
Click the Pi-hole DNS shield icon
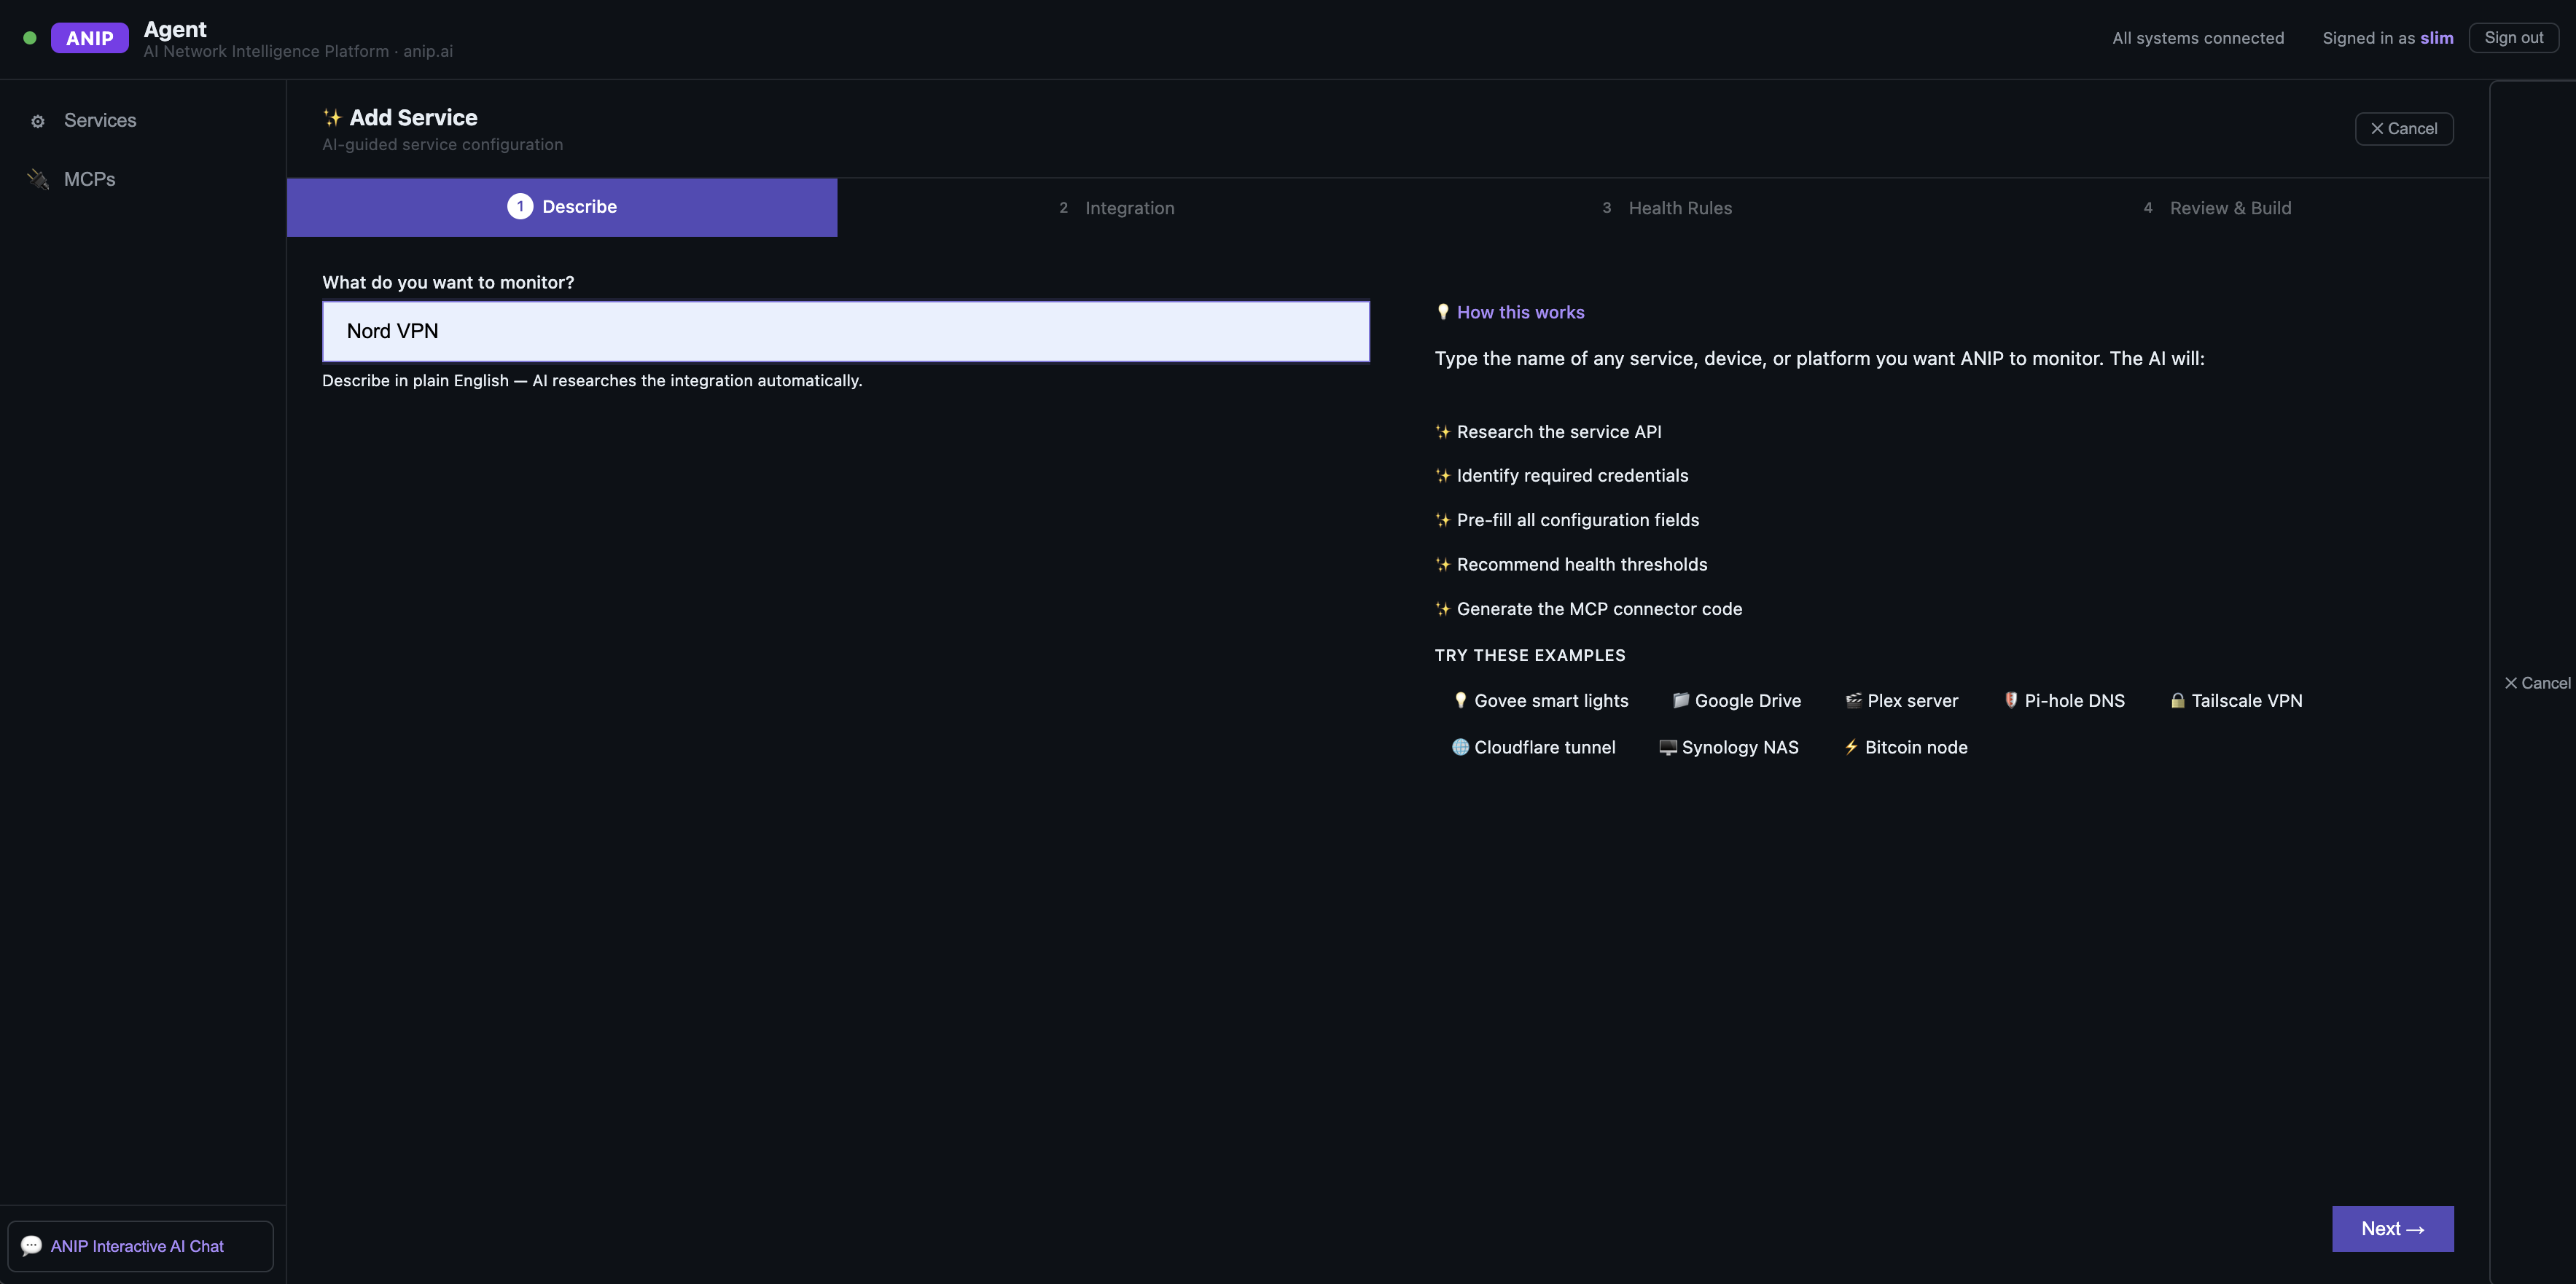point(2011,701)
